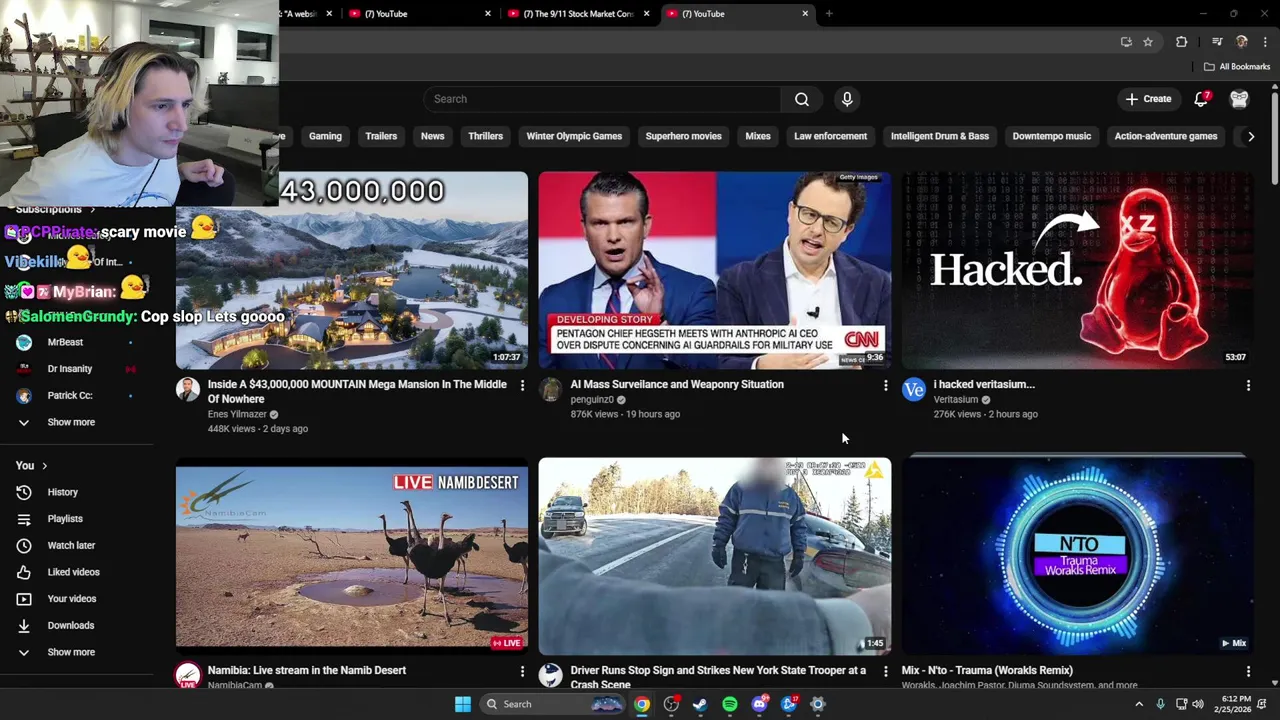Open YouTube notifications bell
The image size is (1280, 720).
(1201, 99)
